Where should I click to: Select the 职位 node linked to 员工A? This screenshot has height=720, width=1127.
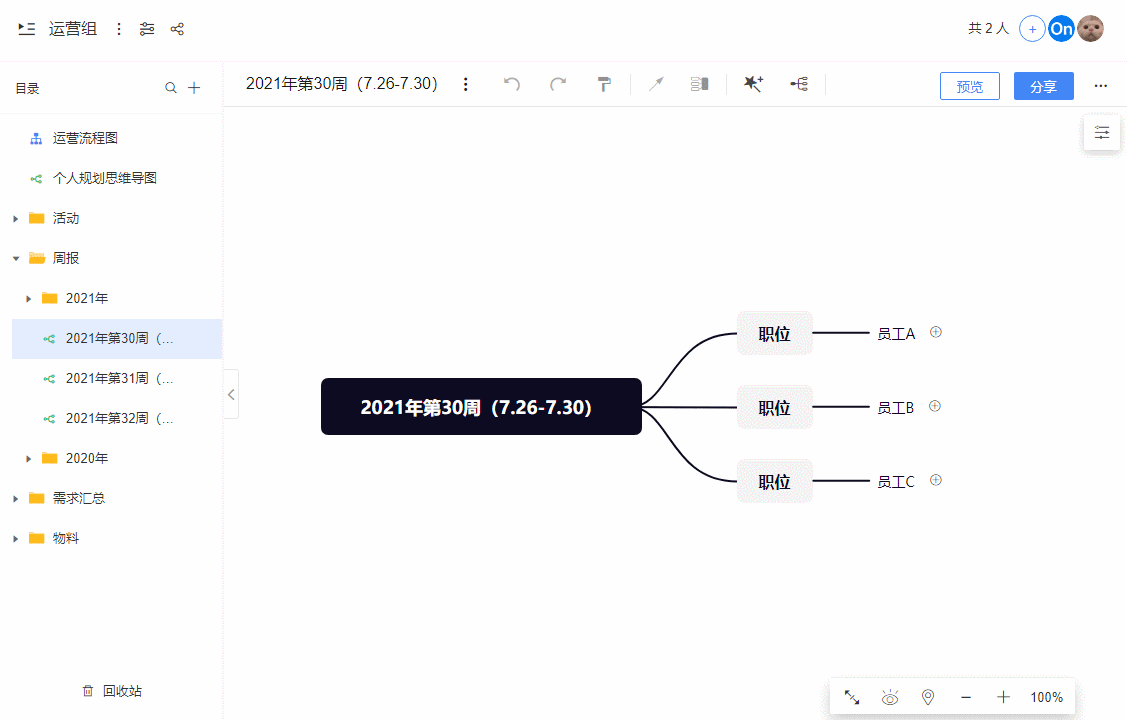coord(775,333)
